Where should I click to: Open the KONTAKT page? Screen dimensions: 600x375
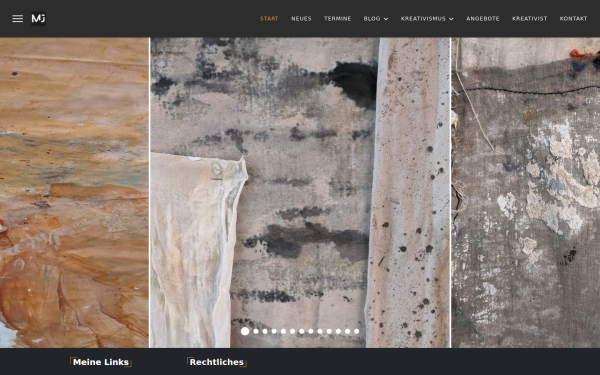573,19
